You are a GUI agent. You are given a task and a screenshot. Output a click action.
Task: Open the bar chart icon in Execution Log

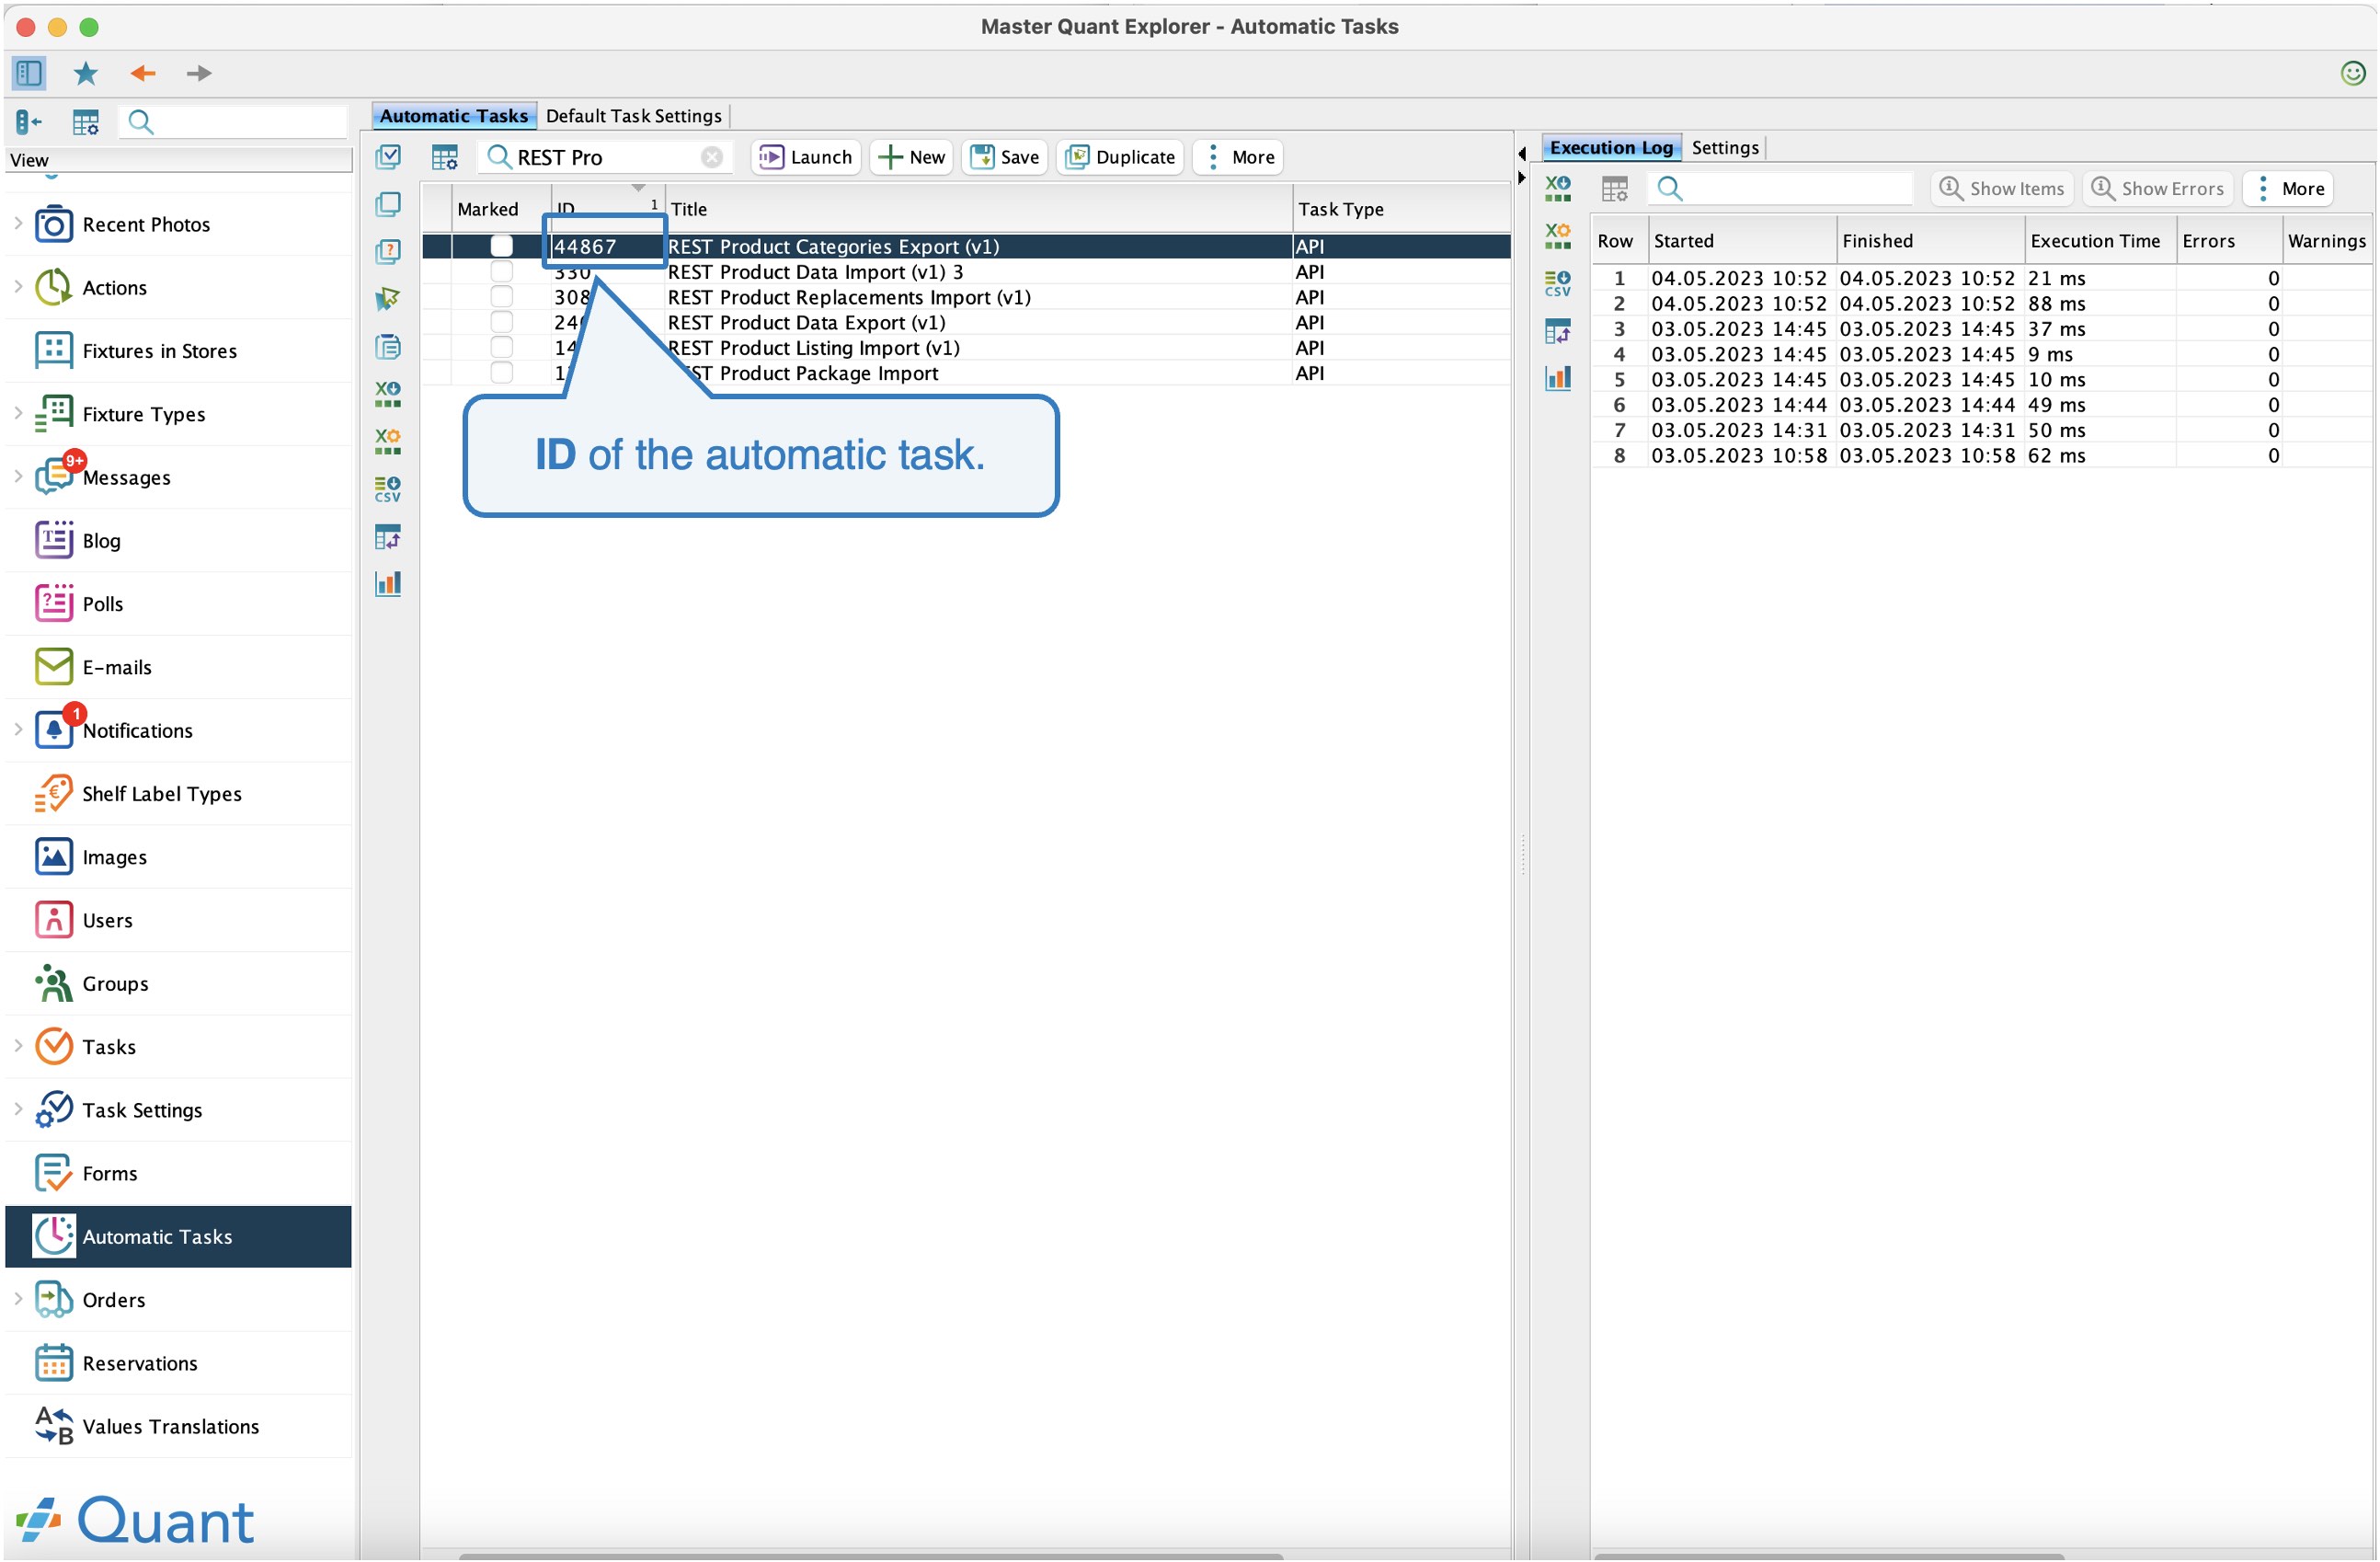(x=1558, y=378)
